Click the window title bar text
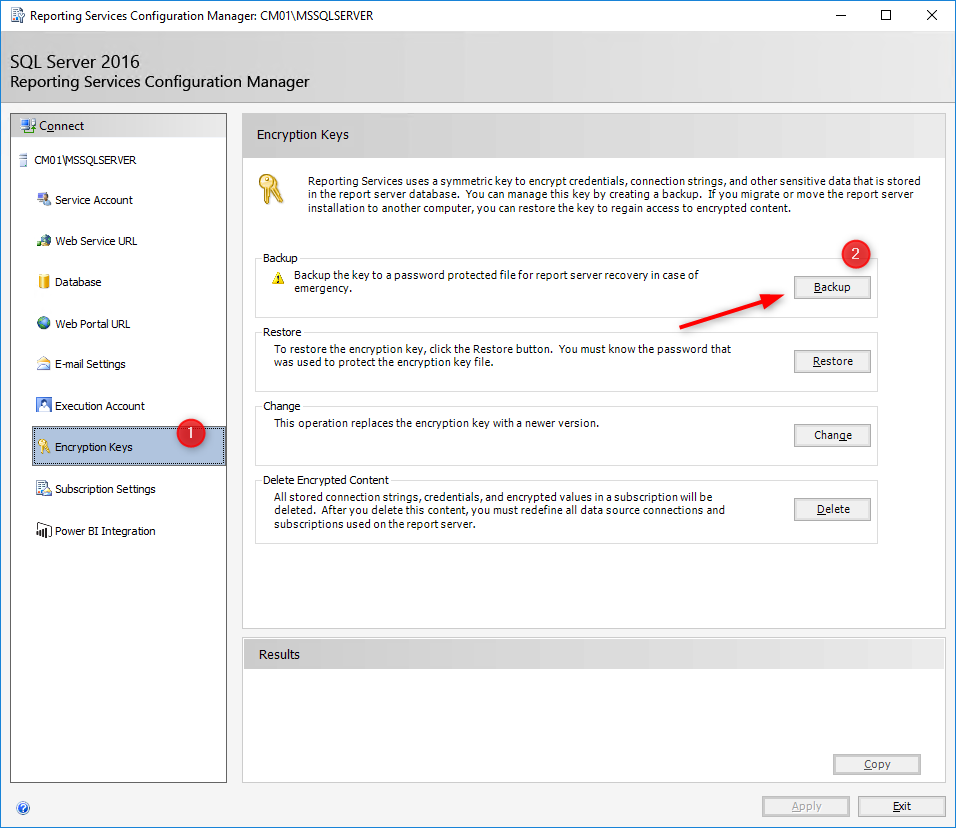The height and width of the screenshot is (828, 956). 201,16
